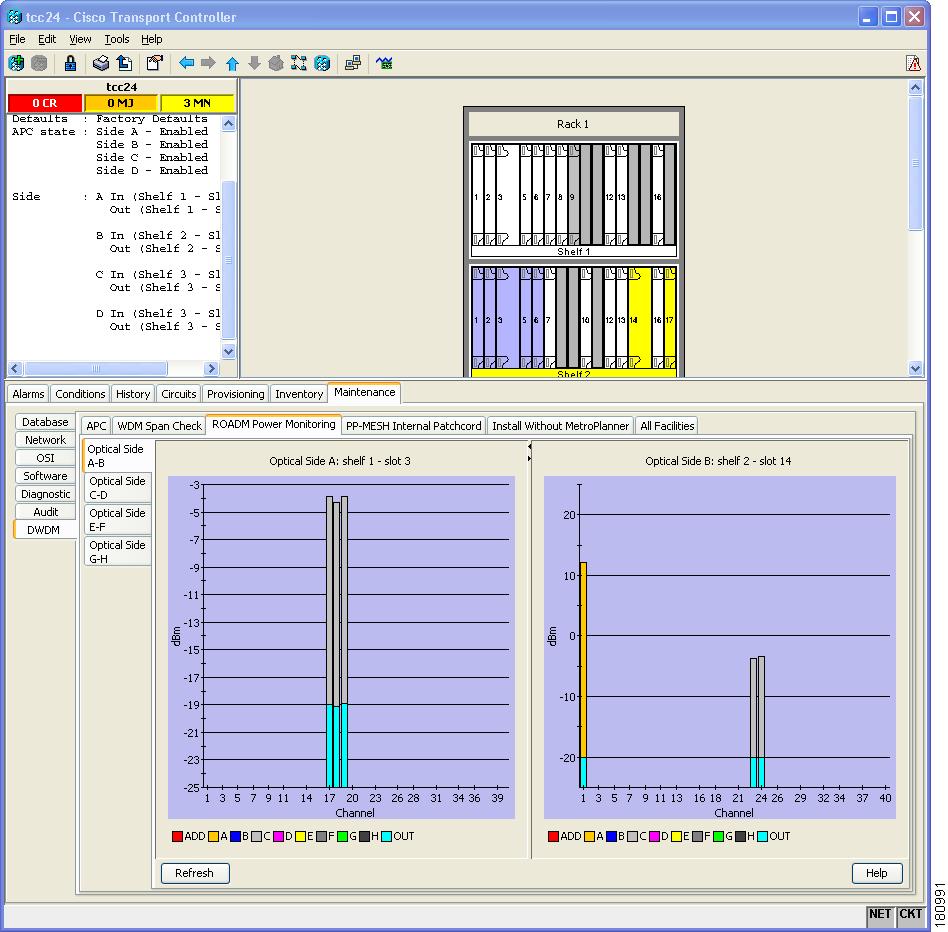Switch to the Inventory tab
The image size is (948, 932).
[x=299, y=394]
